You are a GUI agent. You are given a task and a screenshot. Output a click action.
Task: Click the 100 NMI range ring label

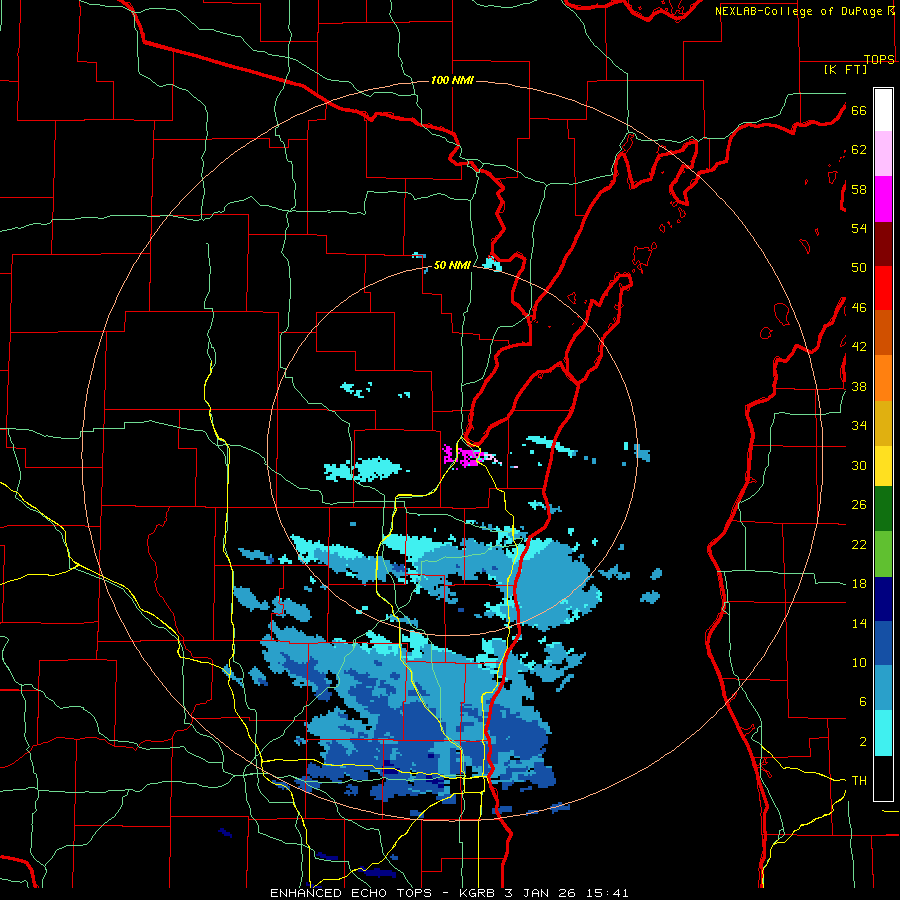(x=452, y=80)
